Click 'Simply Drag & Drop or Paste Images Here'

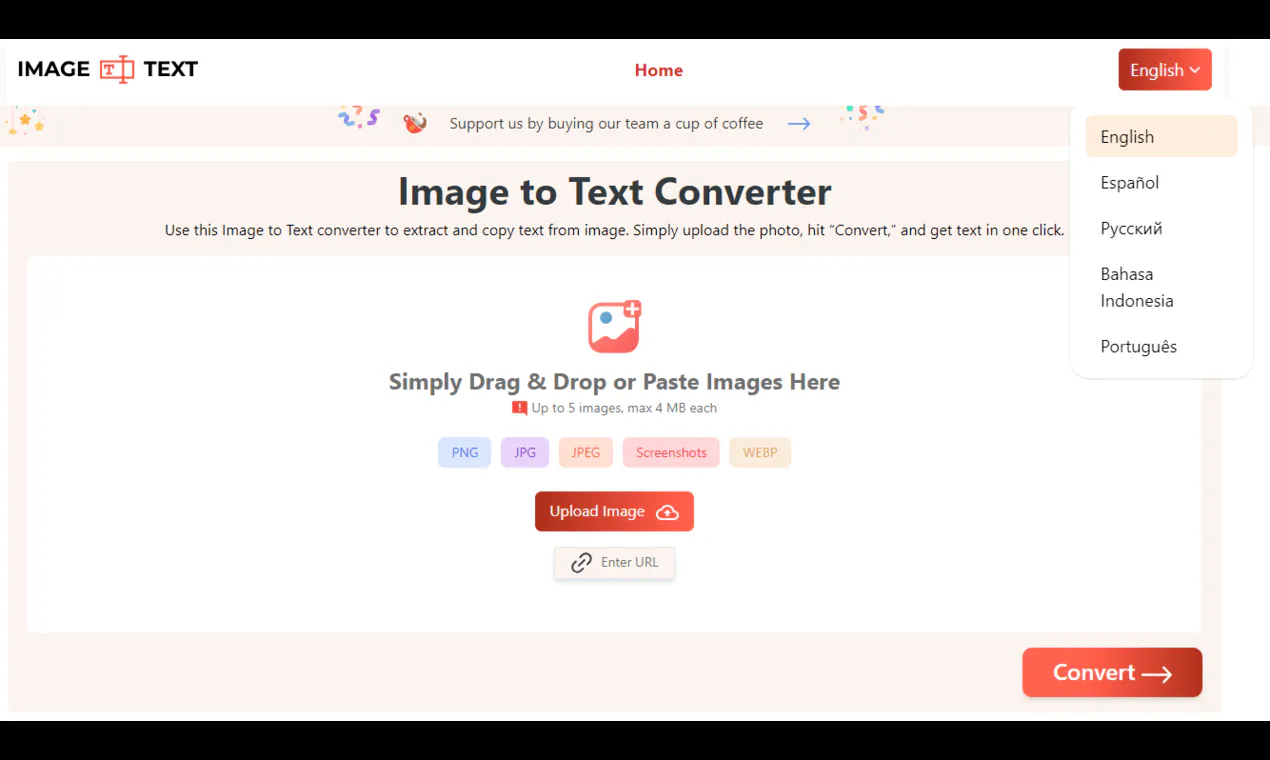tap(614, 382)
